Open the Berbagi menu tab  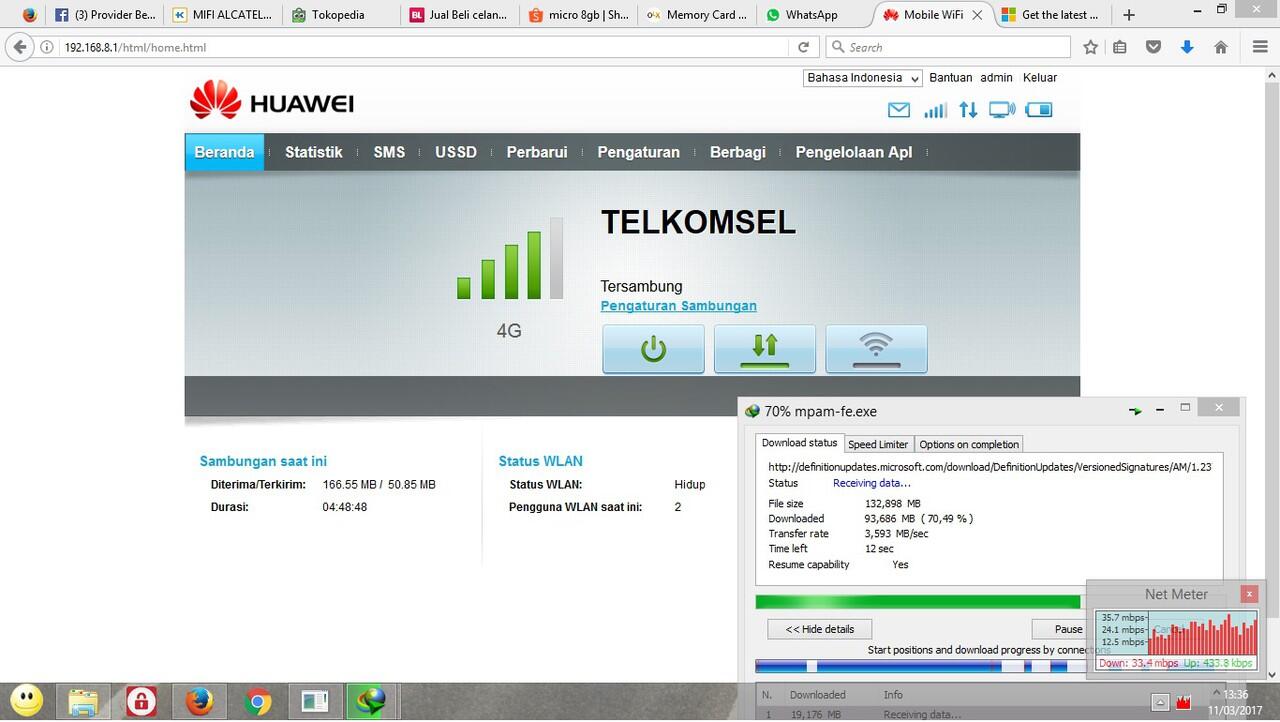[x=738, y=152]
